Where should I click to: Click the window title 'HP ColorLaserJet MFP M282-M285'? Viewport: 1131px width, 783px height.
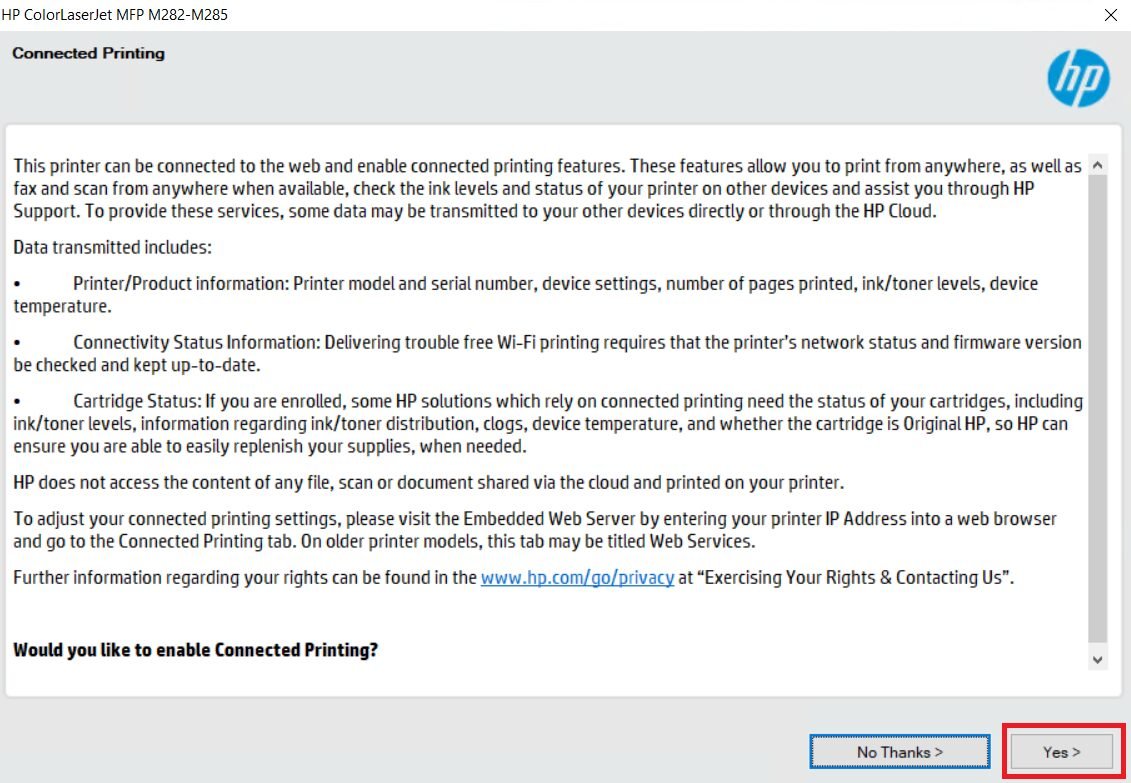pos(115,14)
